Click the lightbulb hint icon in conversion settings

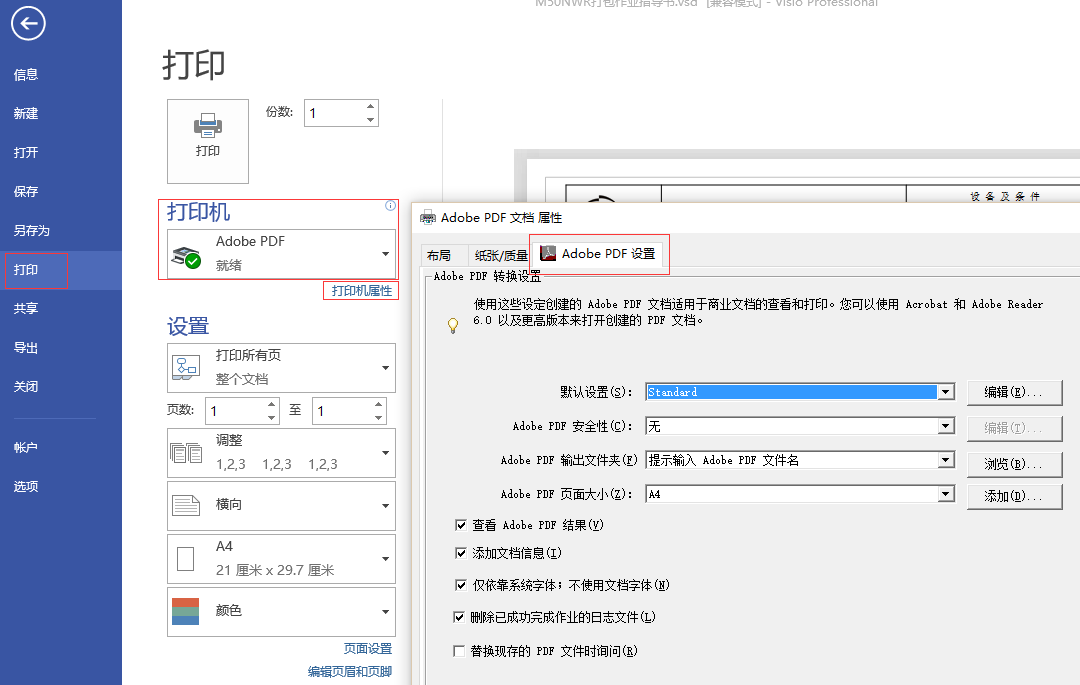point(453,326)
